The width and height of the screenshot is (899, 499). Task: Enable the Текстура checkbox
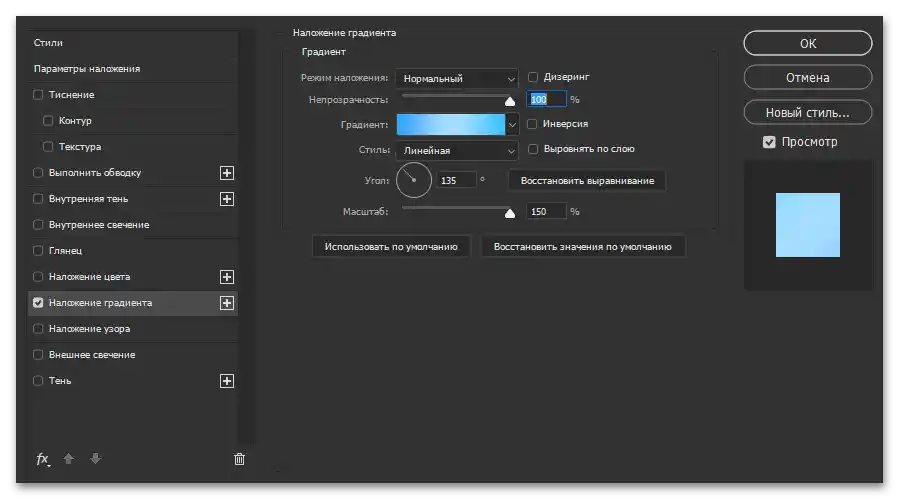(x=48, y=147)
